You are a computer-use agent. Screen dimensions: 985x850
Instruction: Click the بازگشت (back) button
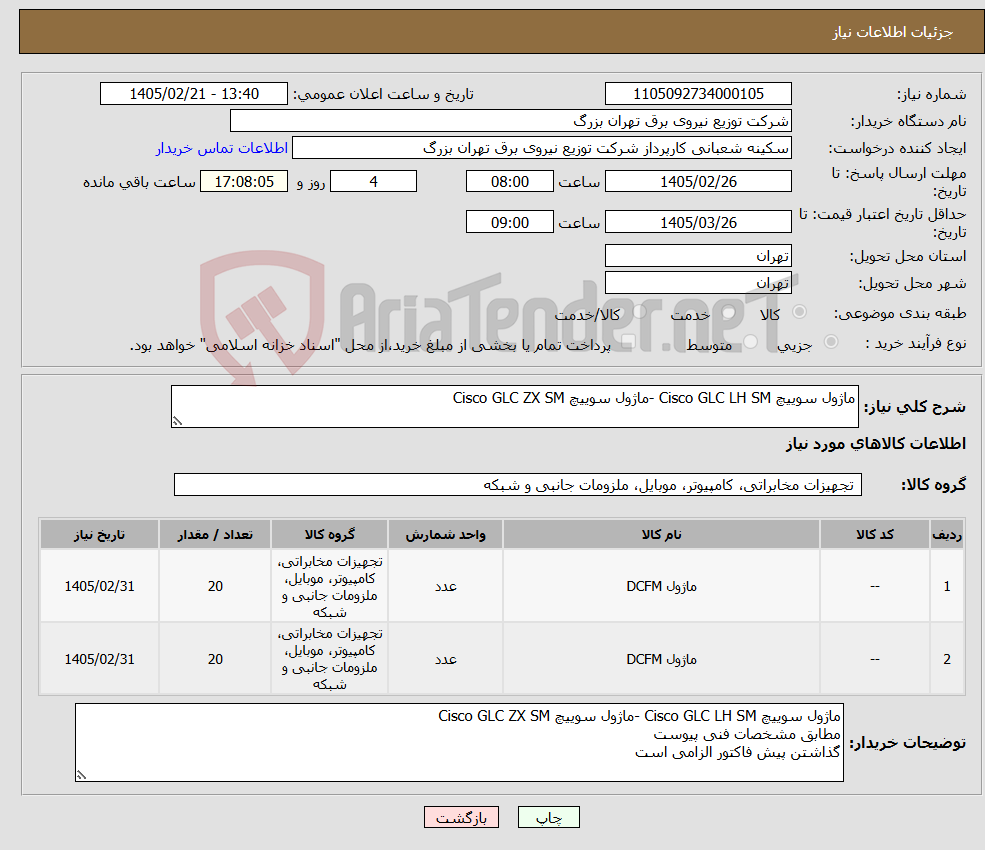tap(461, 817)
